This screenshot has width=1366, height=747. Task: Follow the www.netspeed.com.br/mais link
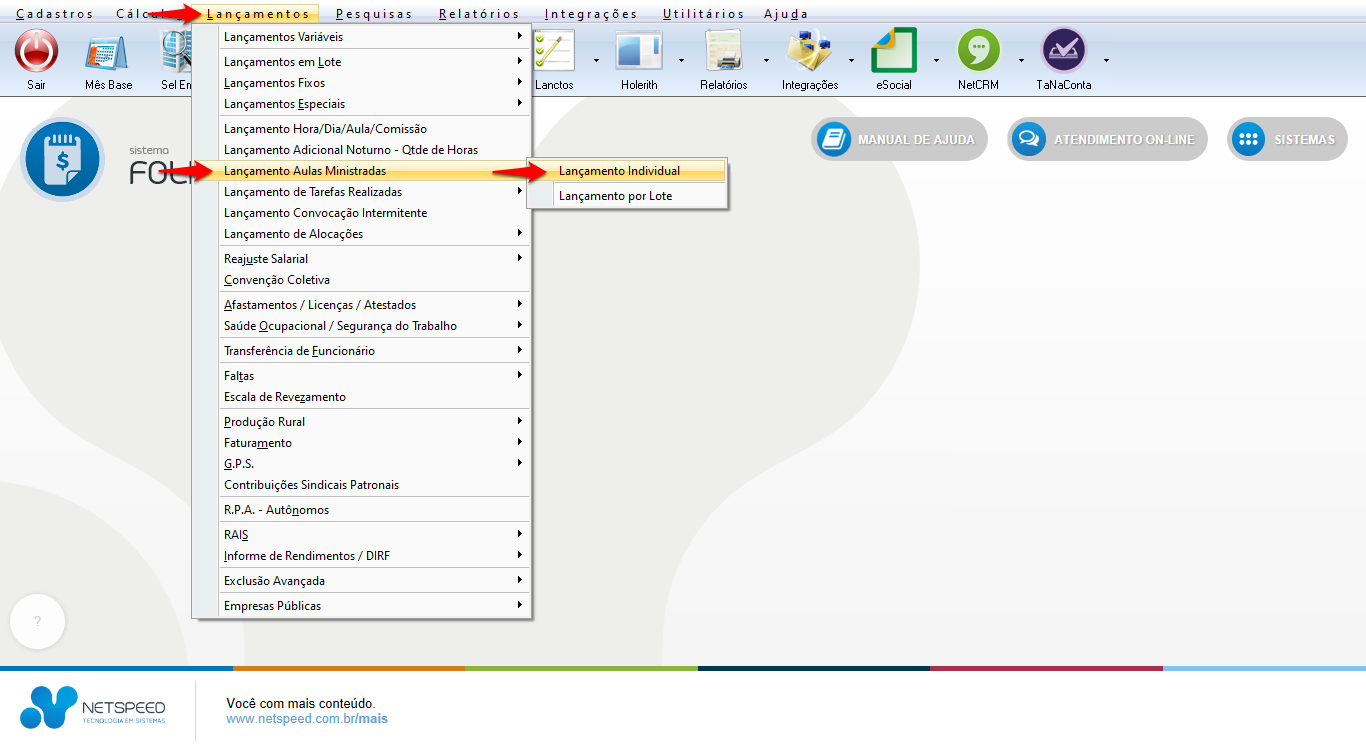point(306,719)
